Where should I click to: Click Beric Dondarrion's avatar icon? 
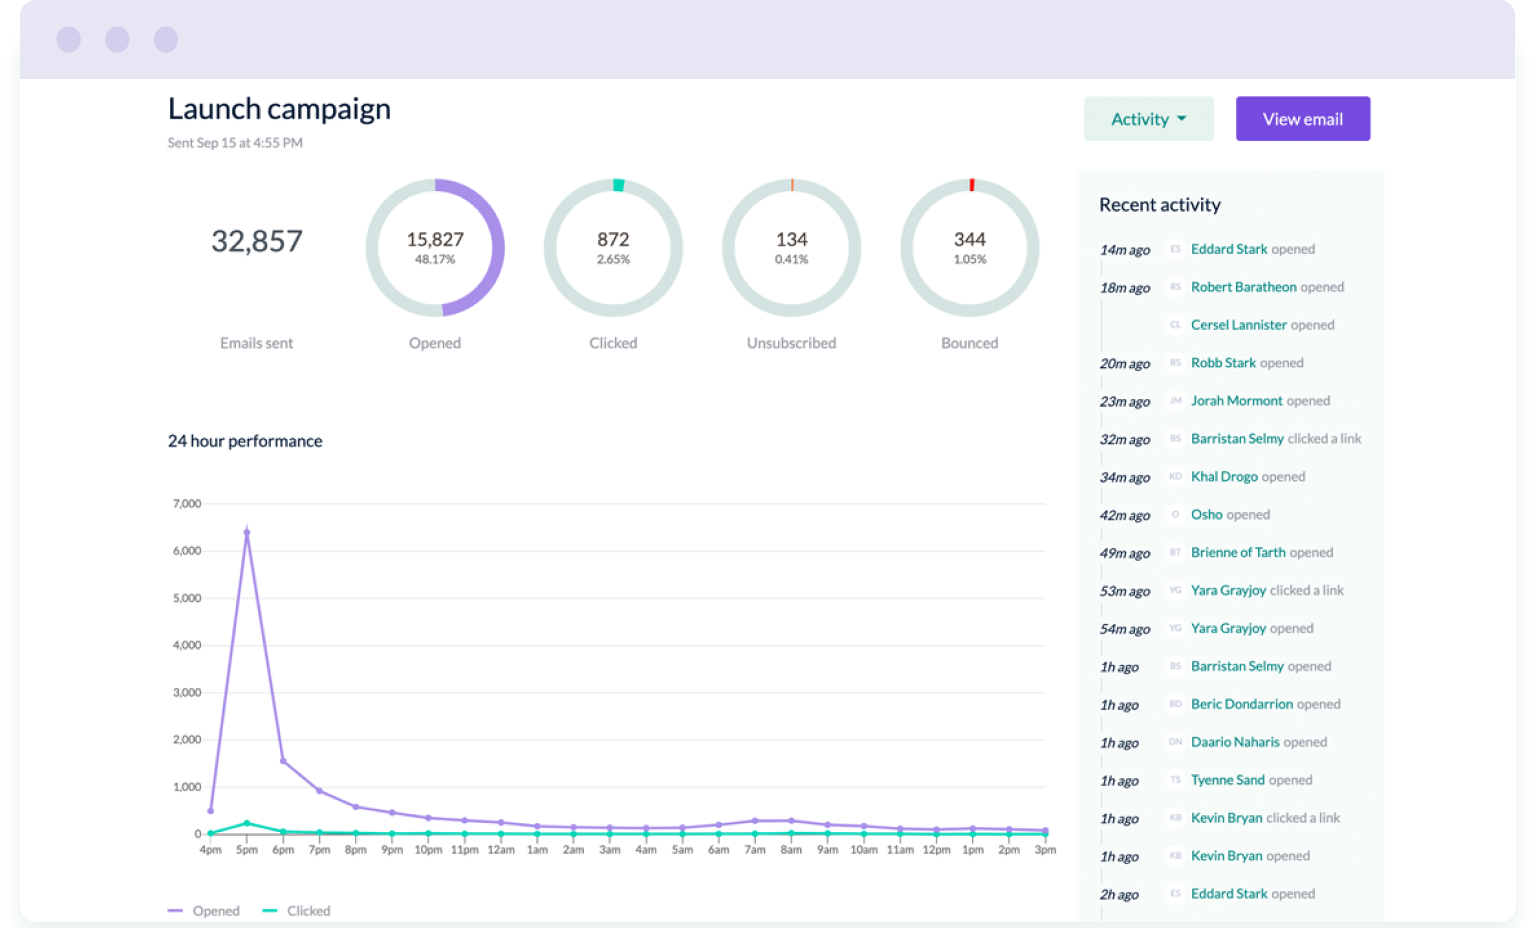point(1175,704)
